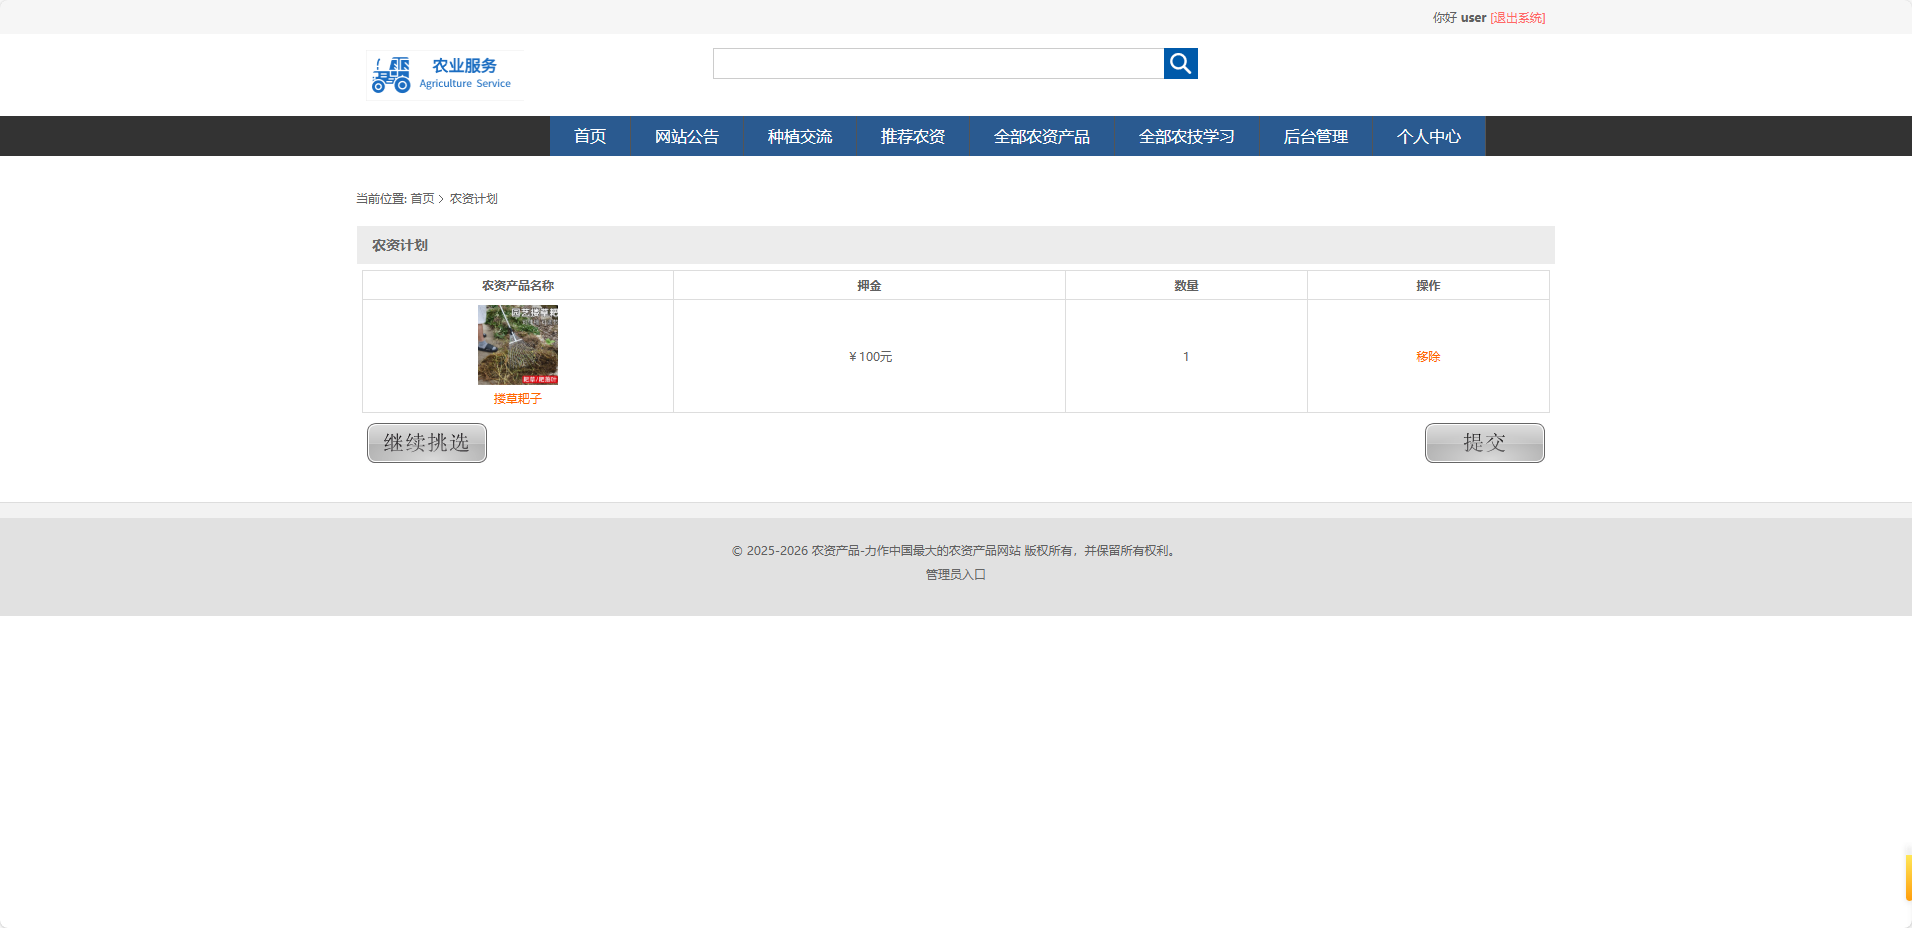Open 全部农技学习 navigation item
The image size is (1912, 928).
(x=1187, y=136)
